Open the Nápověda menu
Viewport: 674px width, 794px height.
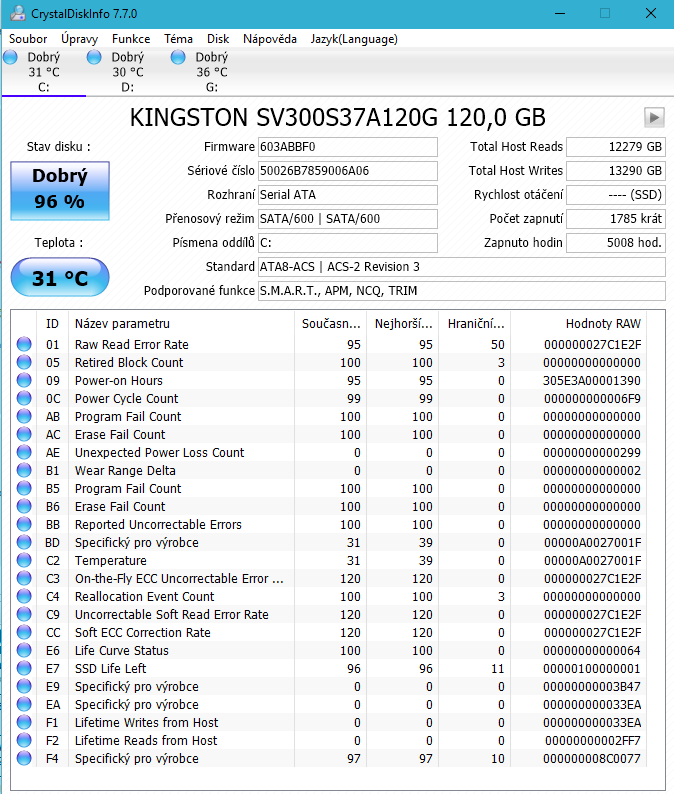(270, 39)
